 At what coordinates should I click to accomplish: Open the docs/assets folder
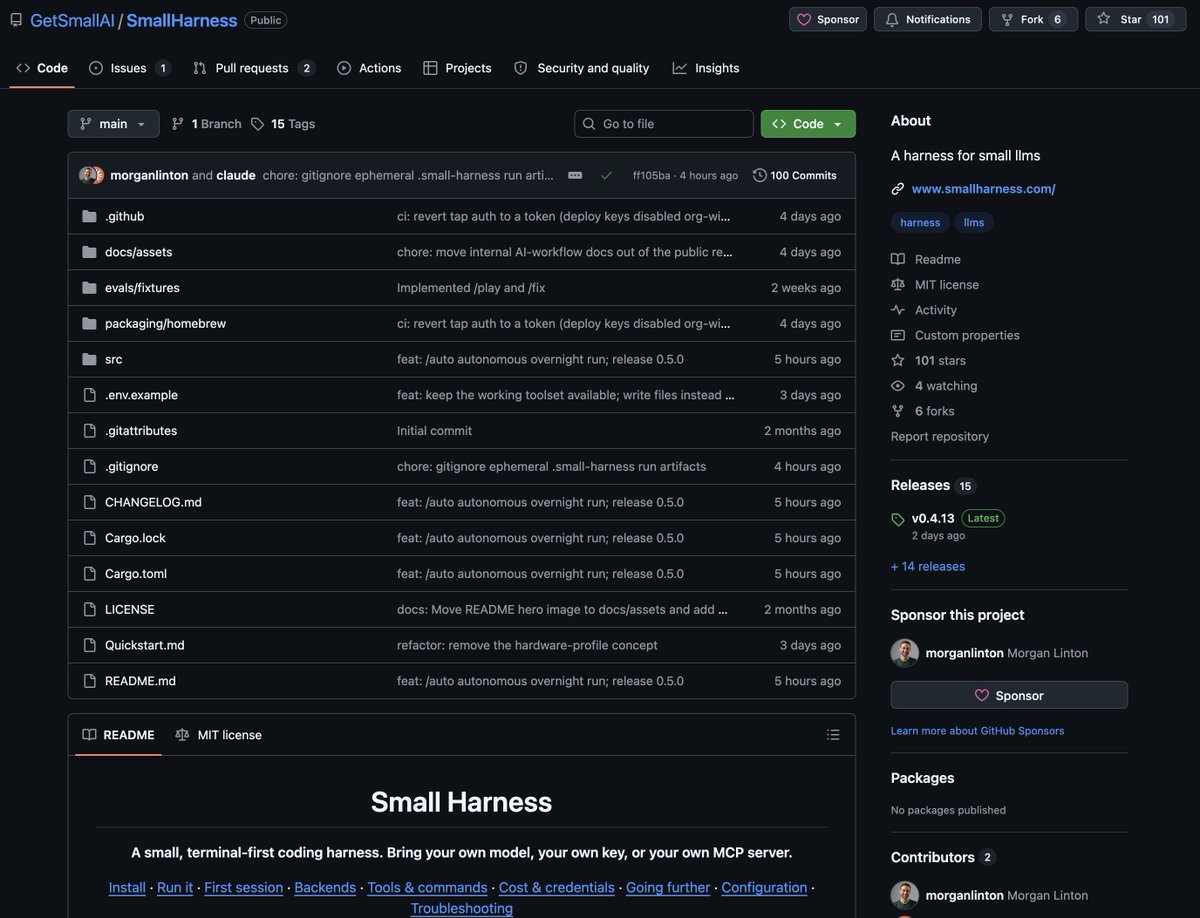tap(139, 252)
